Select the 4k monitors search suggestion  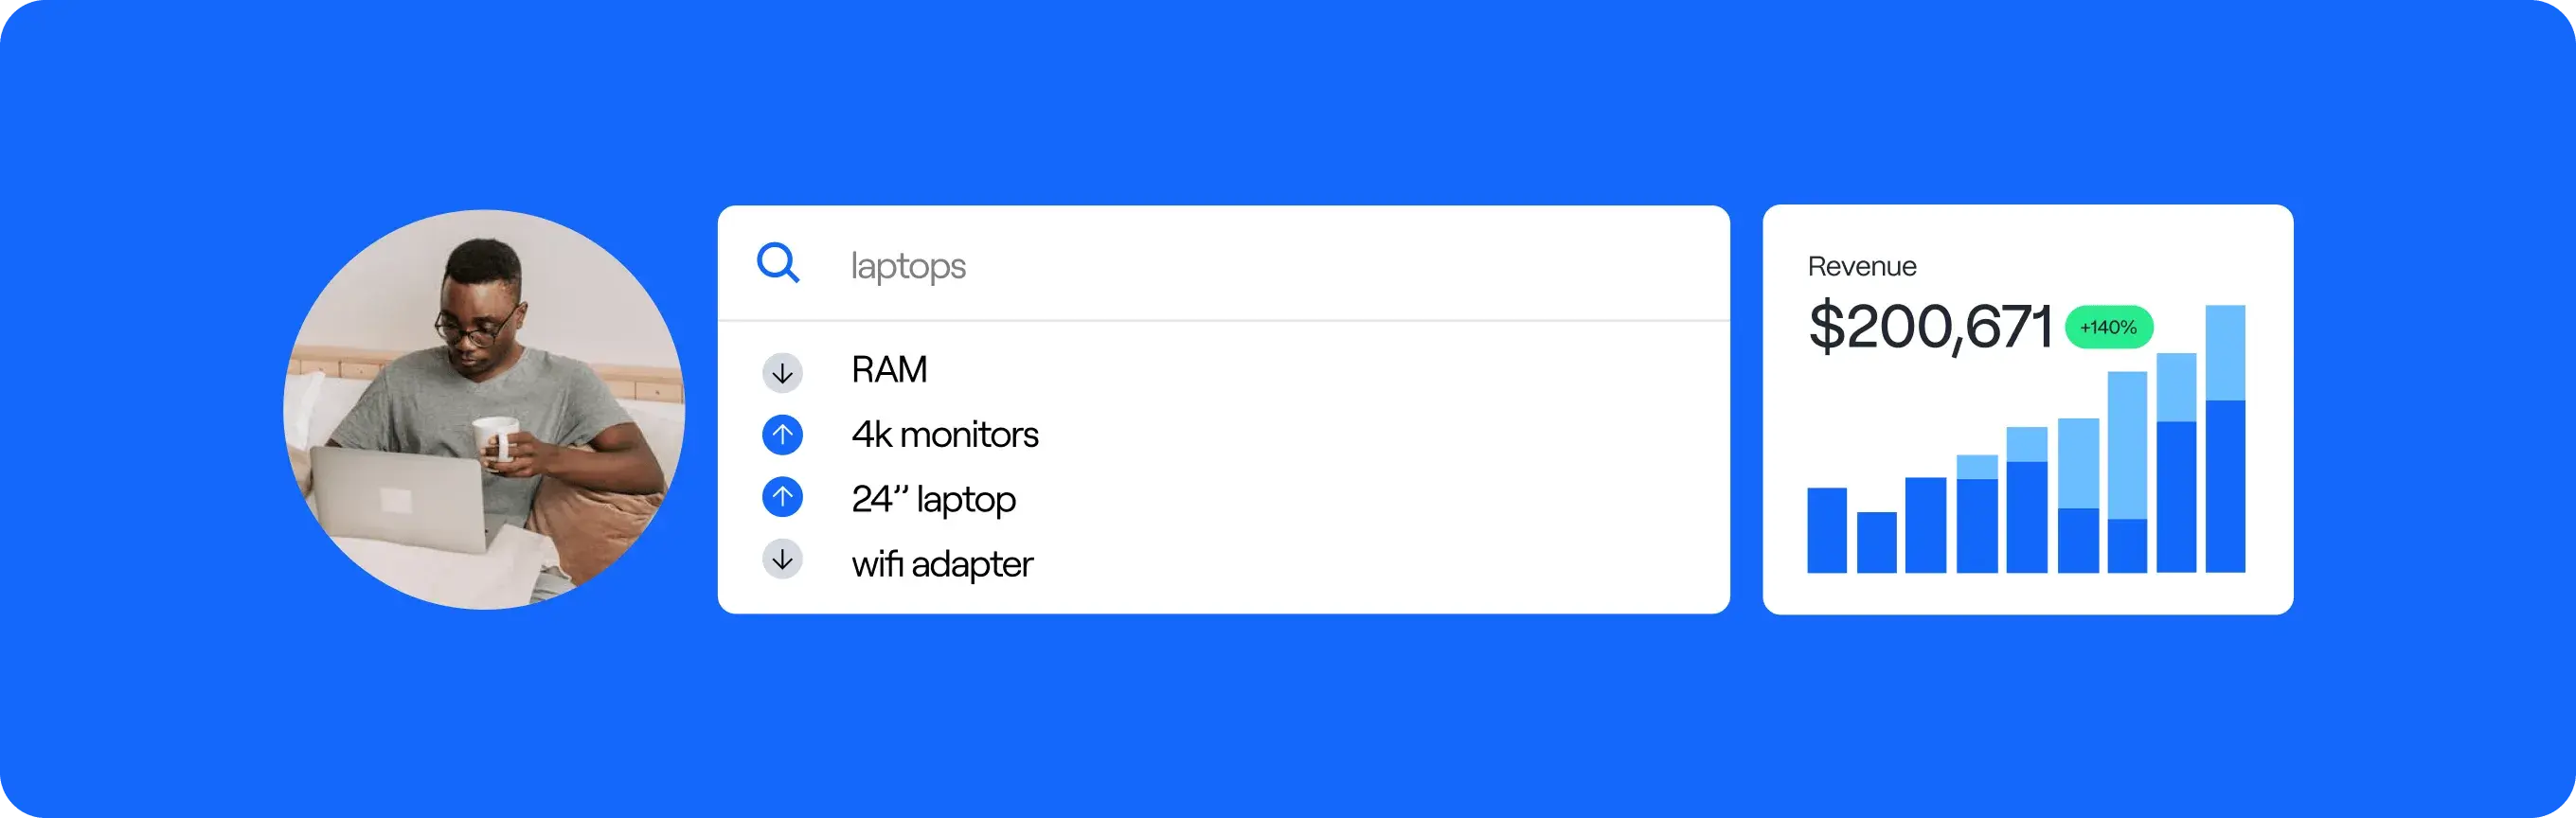[x=945, y=434]
